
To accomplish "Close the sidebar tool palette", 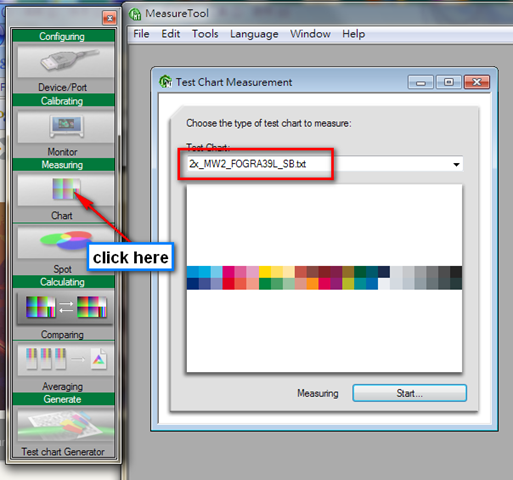I will pyautogui.click(x=109, y=18).
